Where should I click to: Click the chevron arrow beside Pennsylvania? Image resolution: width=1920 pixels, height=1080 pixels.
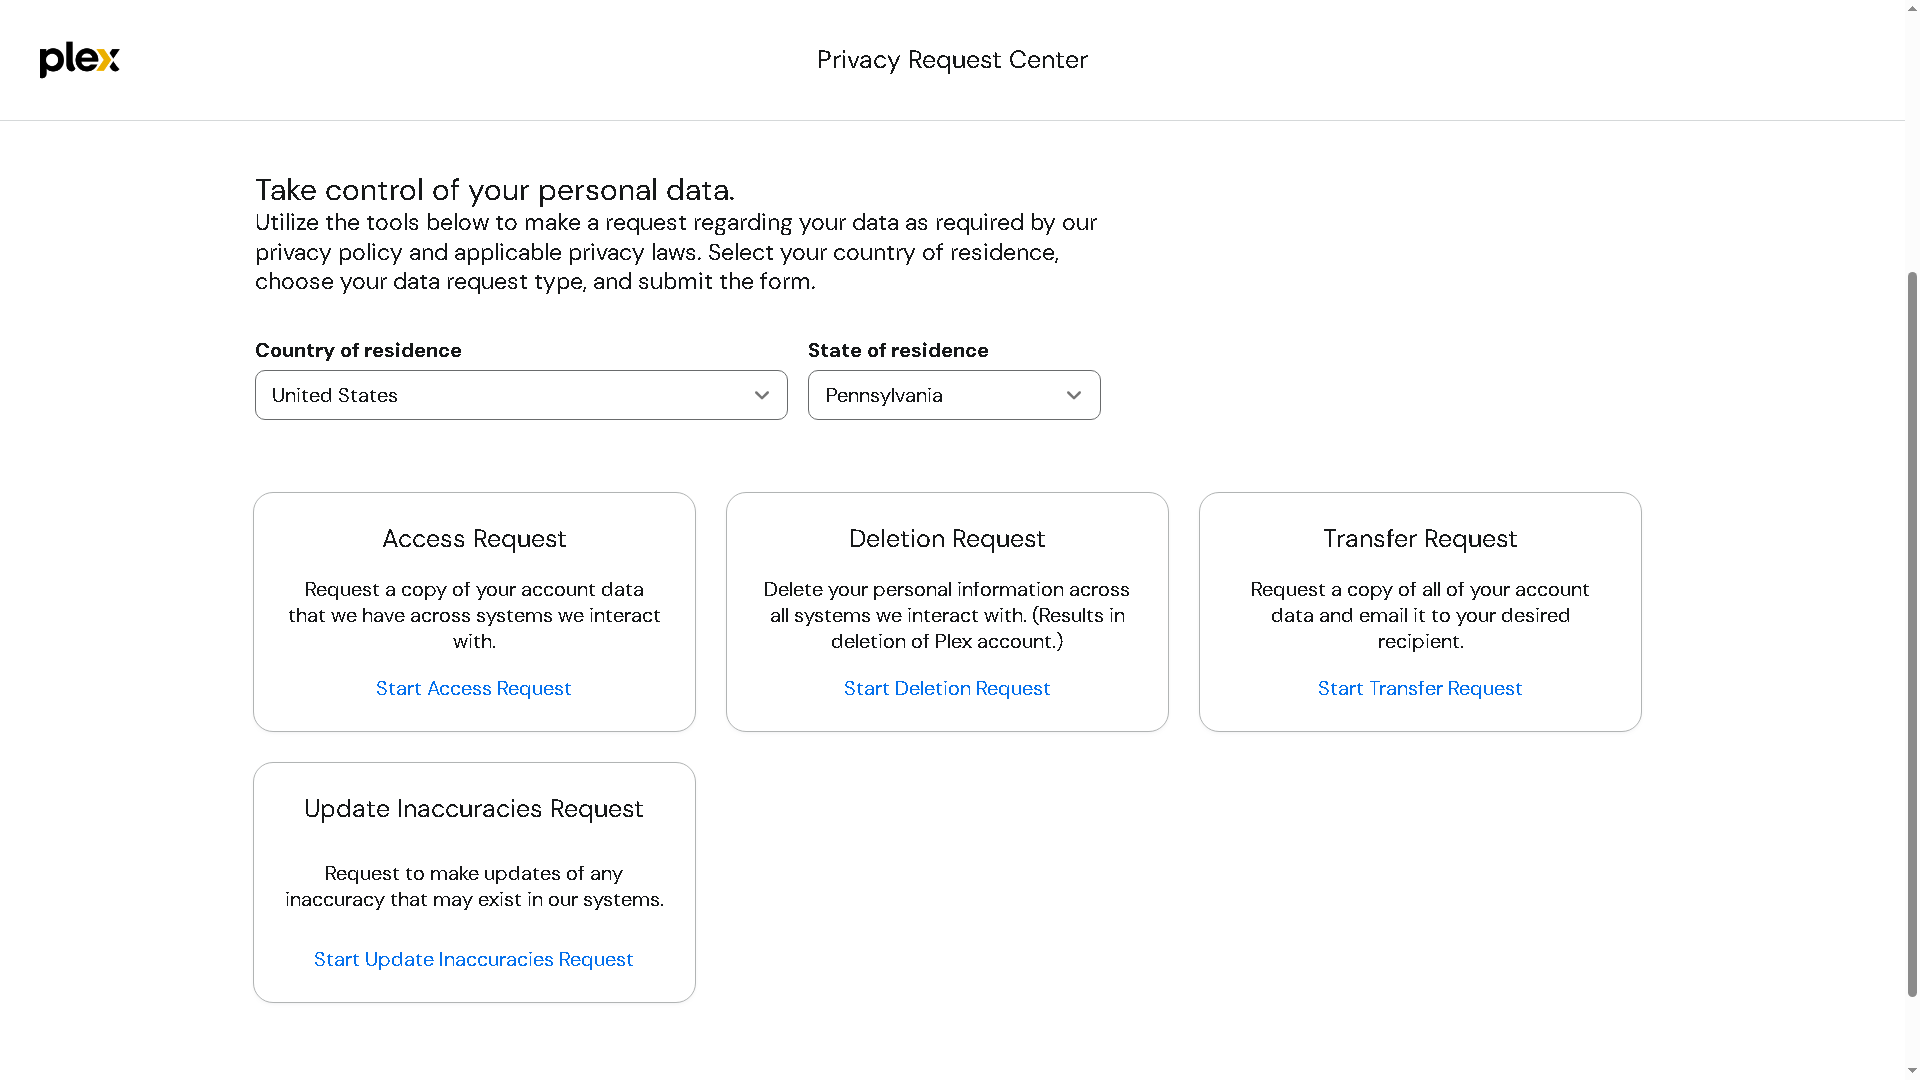[1074, 395]
